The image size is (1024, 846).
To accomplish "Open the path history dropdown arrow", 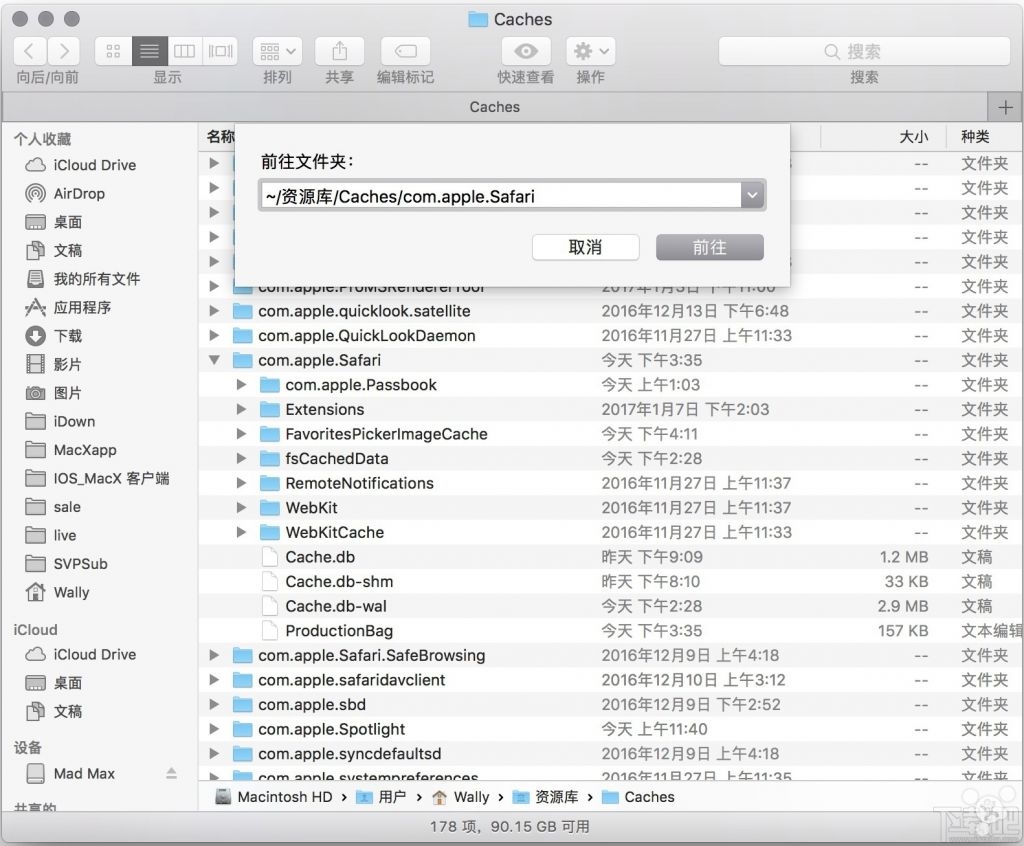I will 753,195.
